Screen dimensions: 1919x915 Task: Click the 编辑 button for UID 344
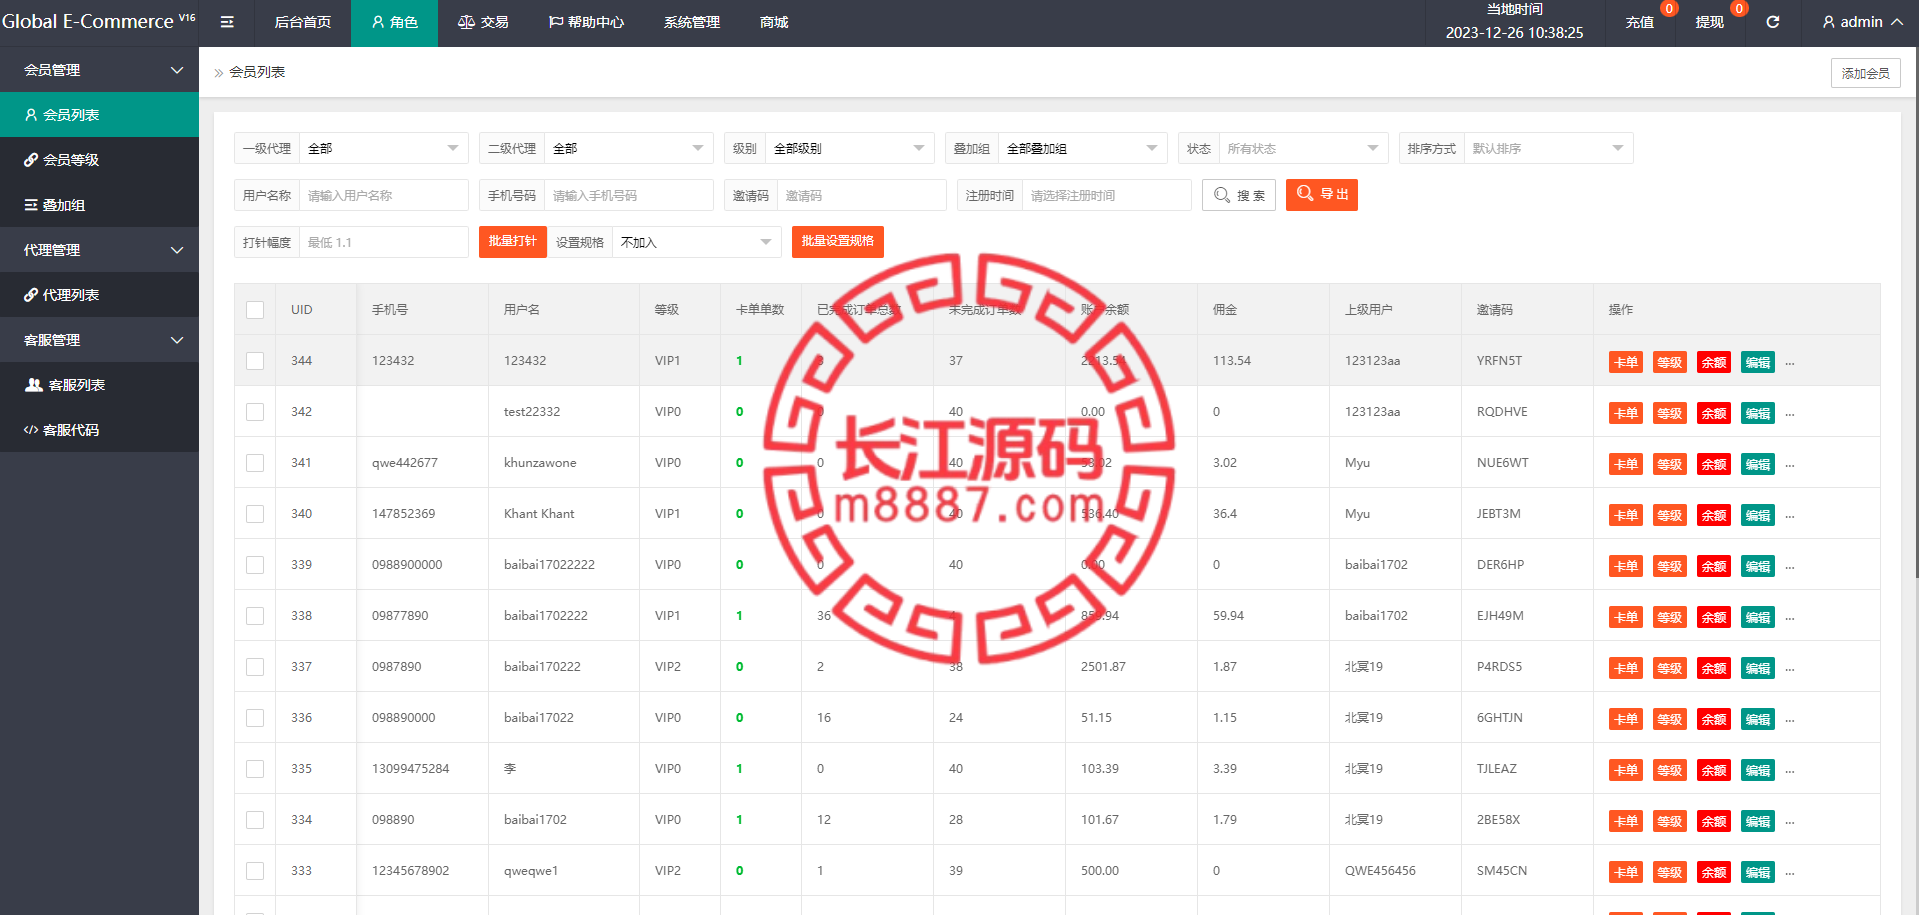tap(1758, 362)
